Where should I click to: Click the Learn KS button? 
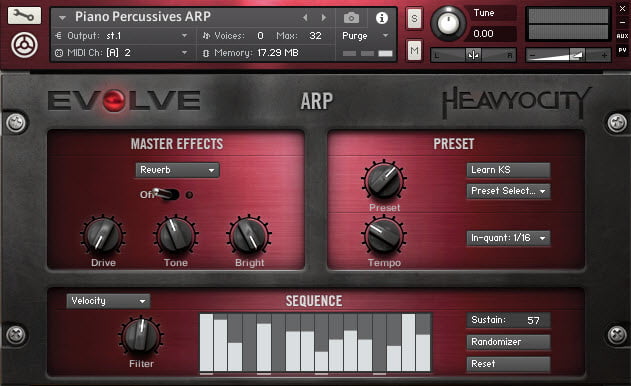(509, 170)
